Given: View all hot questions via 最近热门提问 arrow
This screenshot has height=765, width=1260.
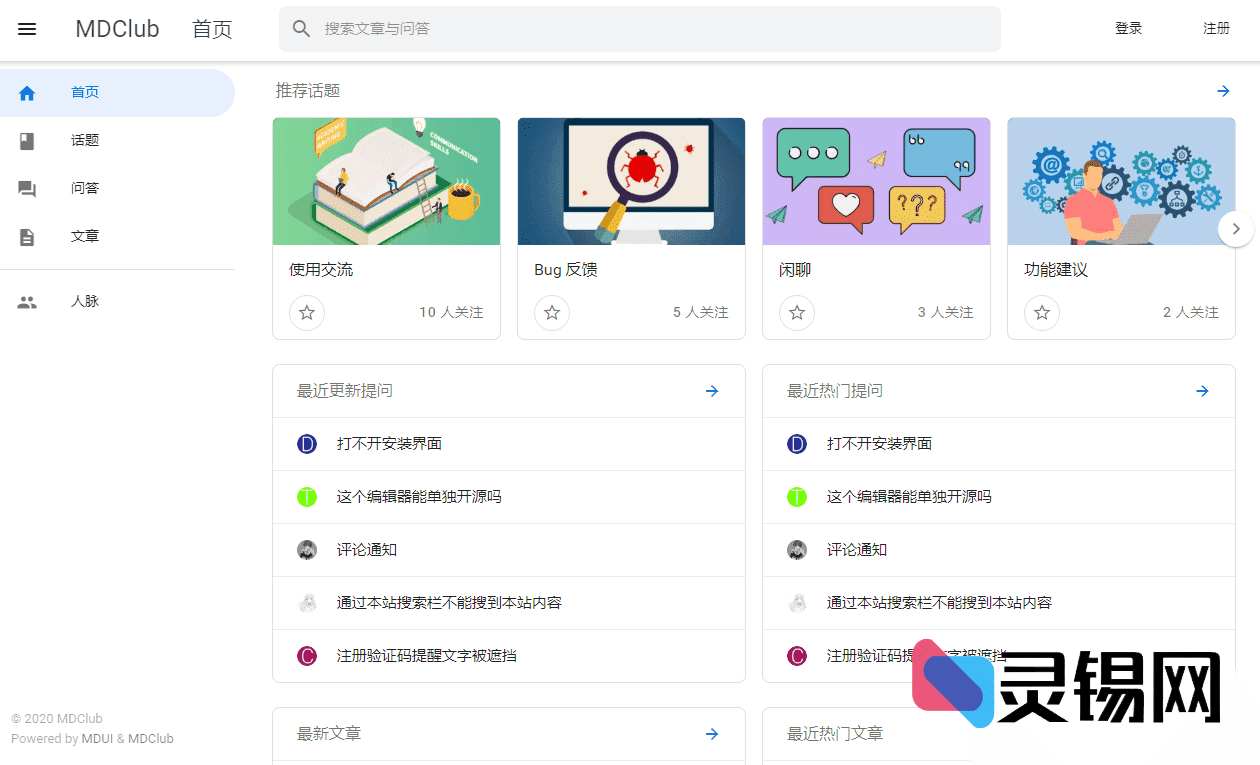Looking at the screenshot, I should pos(1202,391).
